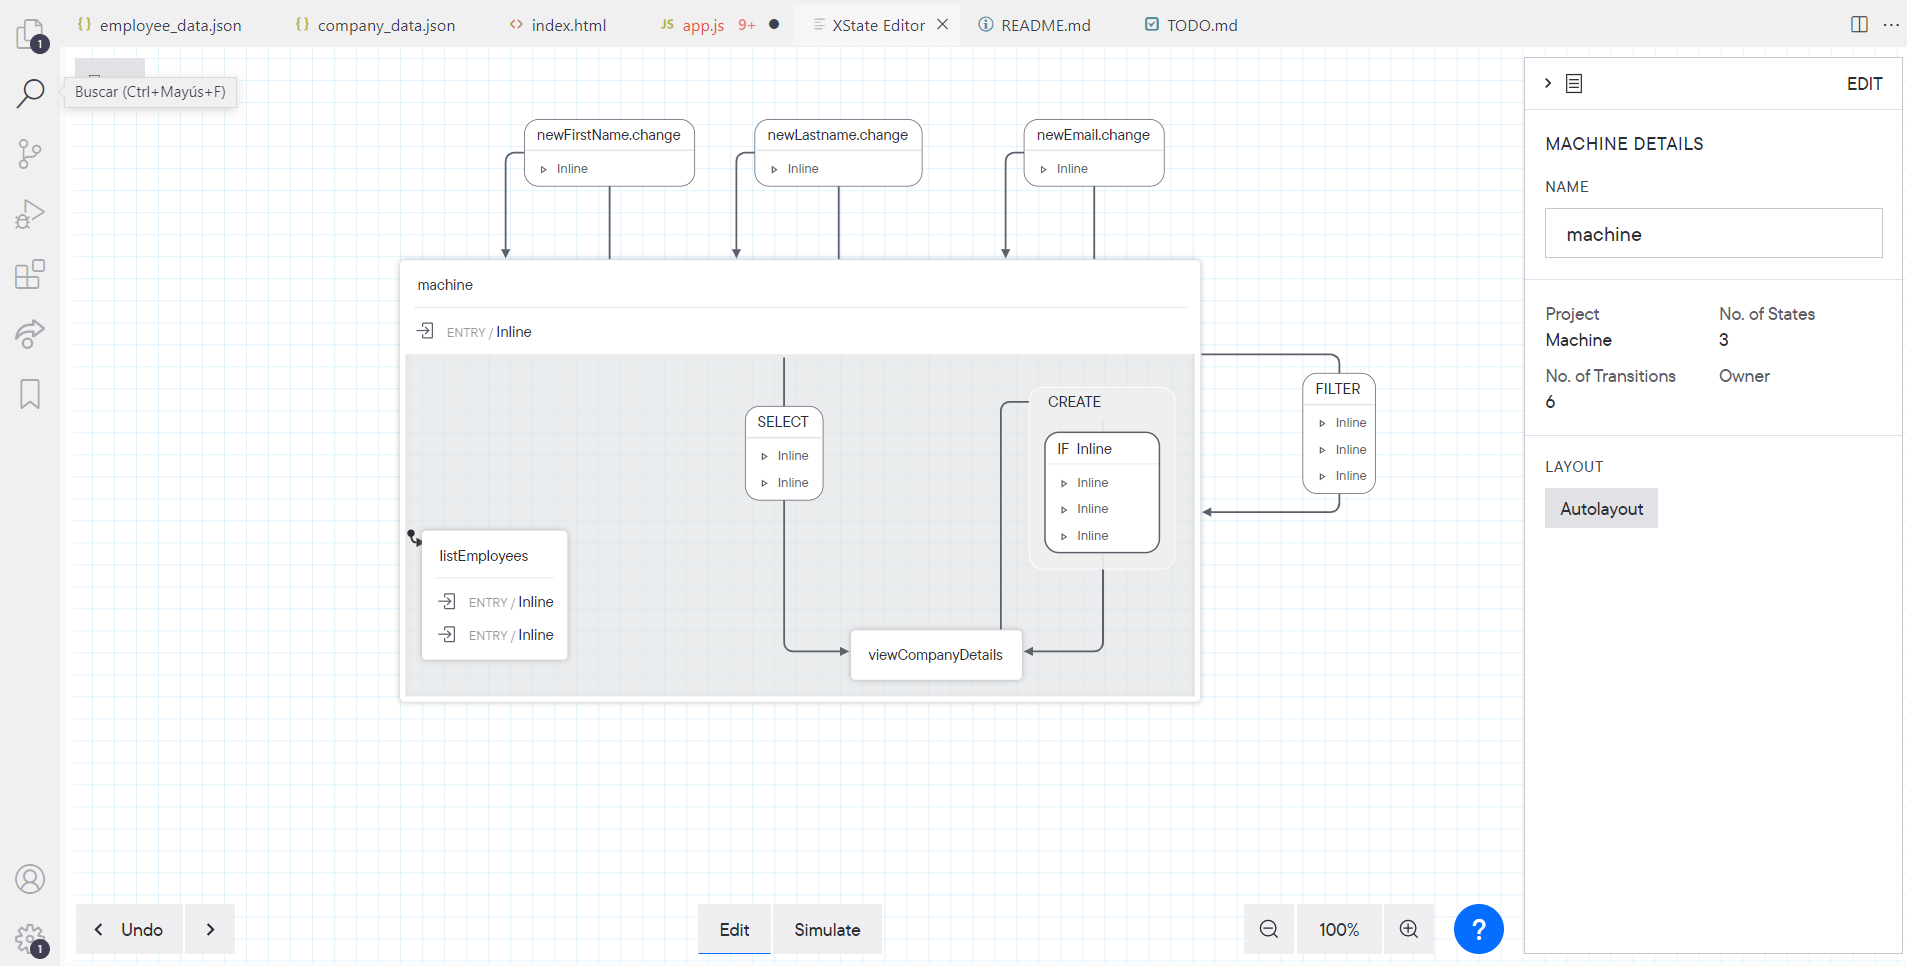Select the SELECT transition label
Viewport: 1907px width, 966px height.
pyautogui.click(x=783, y=422)
